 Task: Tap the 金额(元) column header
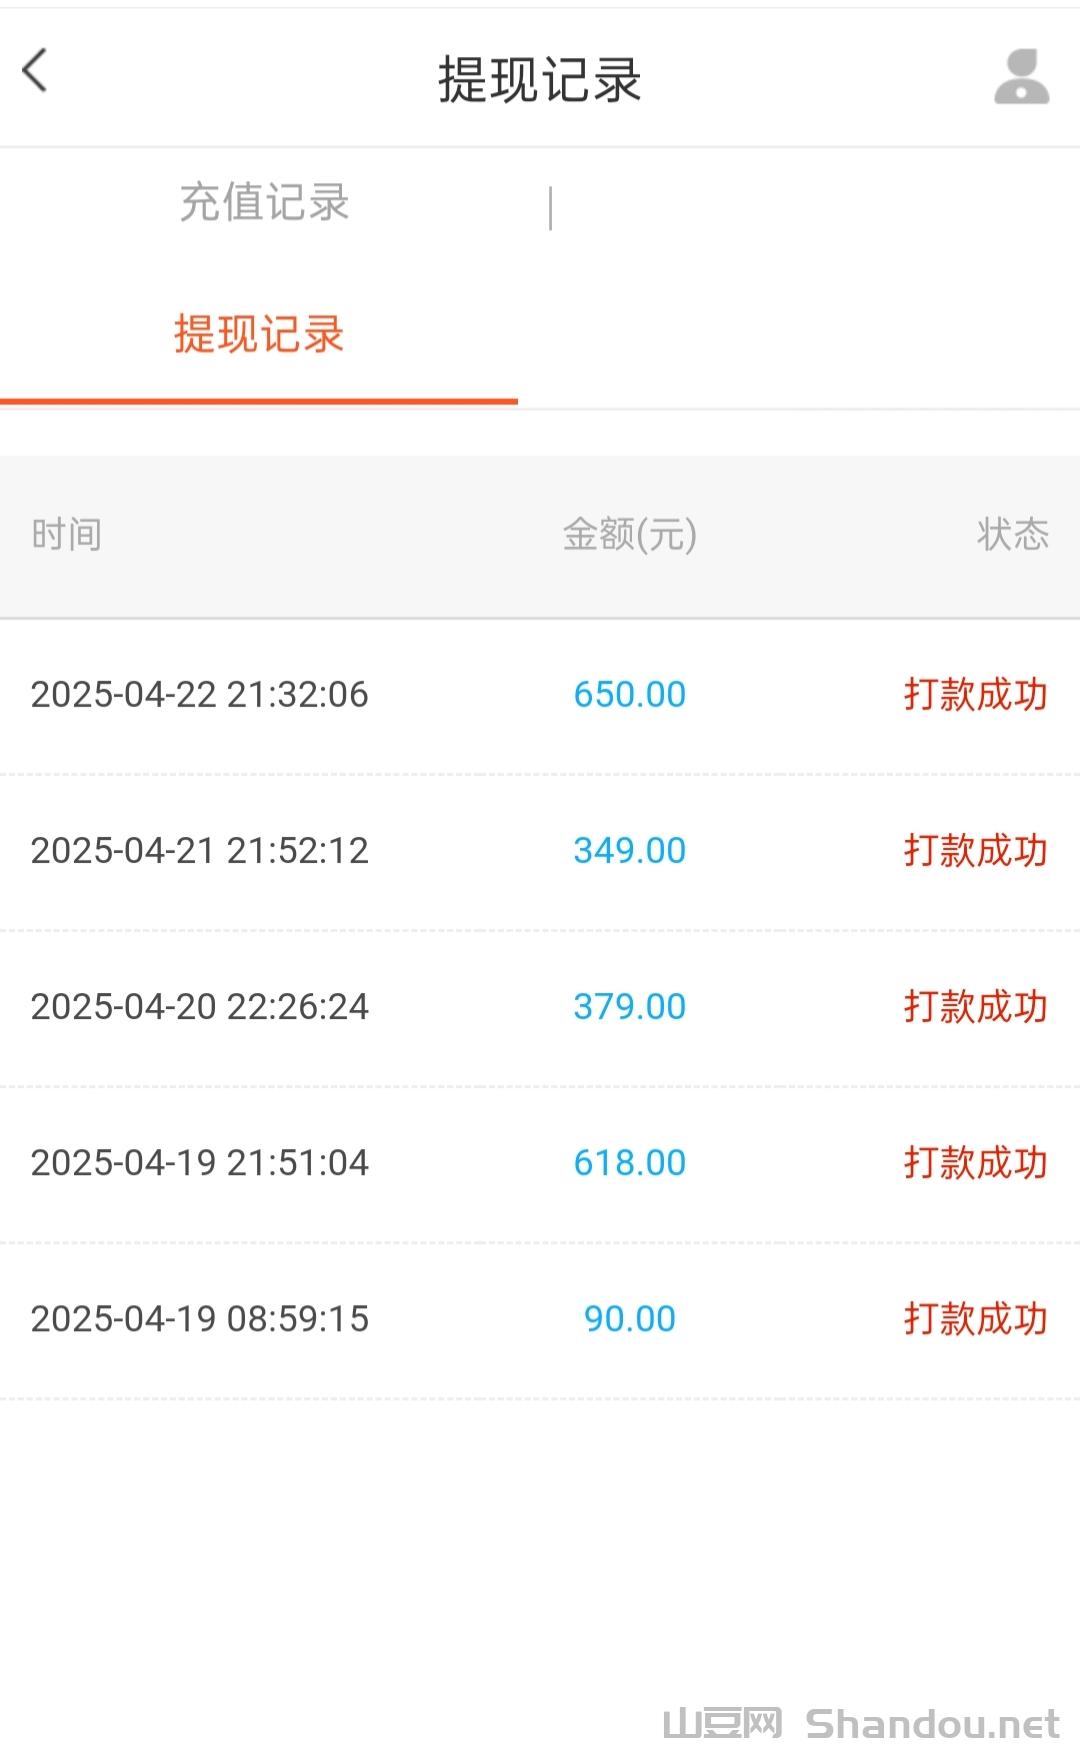click(629, 535)
